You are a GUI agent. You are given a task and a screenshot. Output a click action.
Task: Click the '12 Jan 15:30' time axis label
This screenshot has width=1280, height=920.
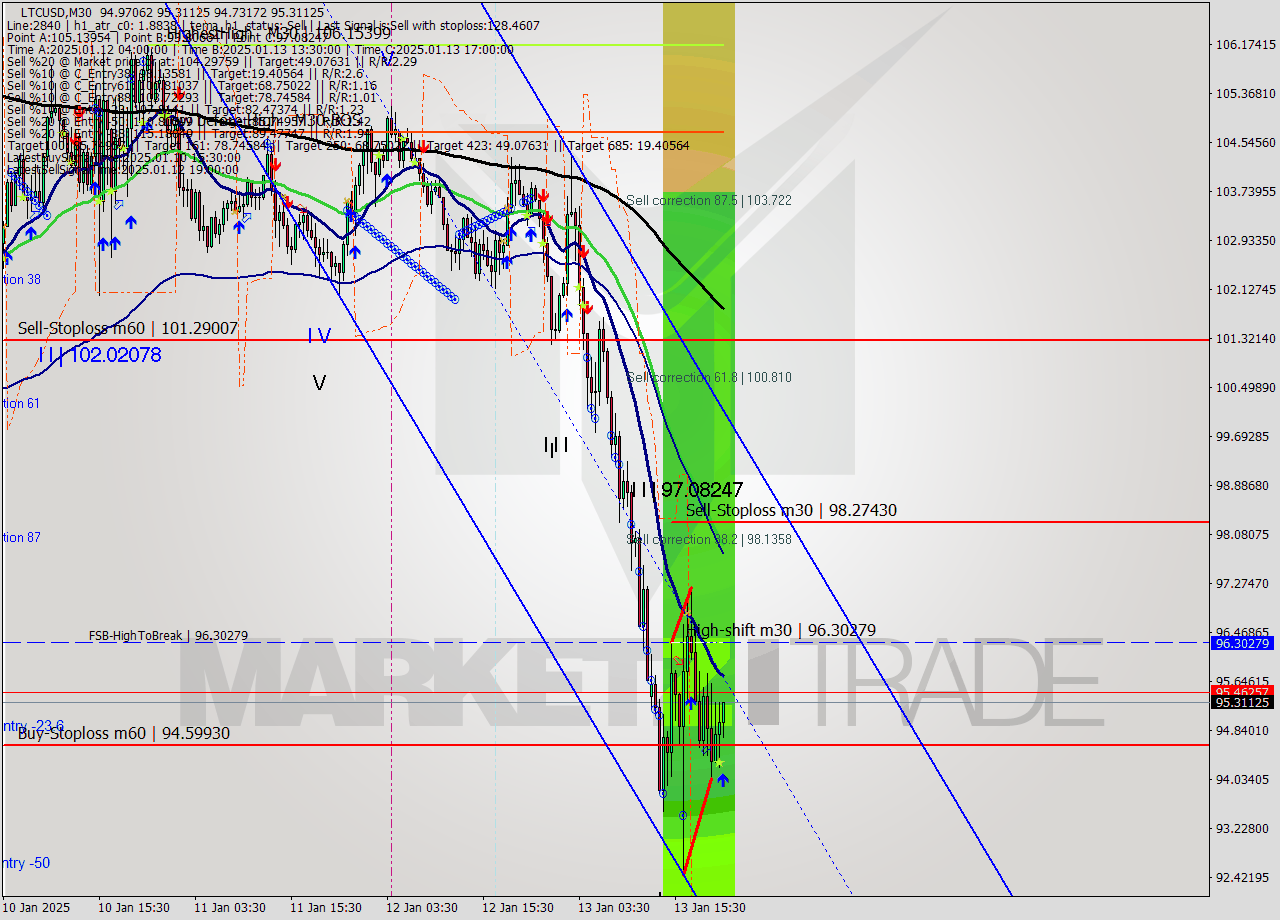[518, 908]
